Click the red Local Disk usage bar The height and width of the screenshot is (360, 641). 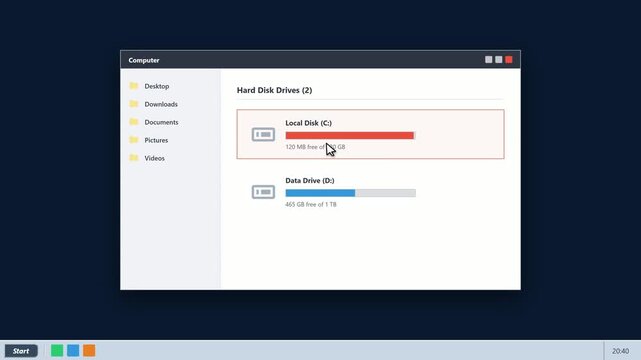point(350,135)
